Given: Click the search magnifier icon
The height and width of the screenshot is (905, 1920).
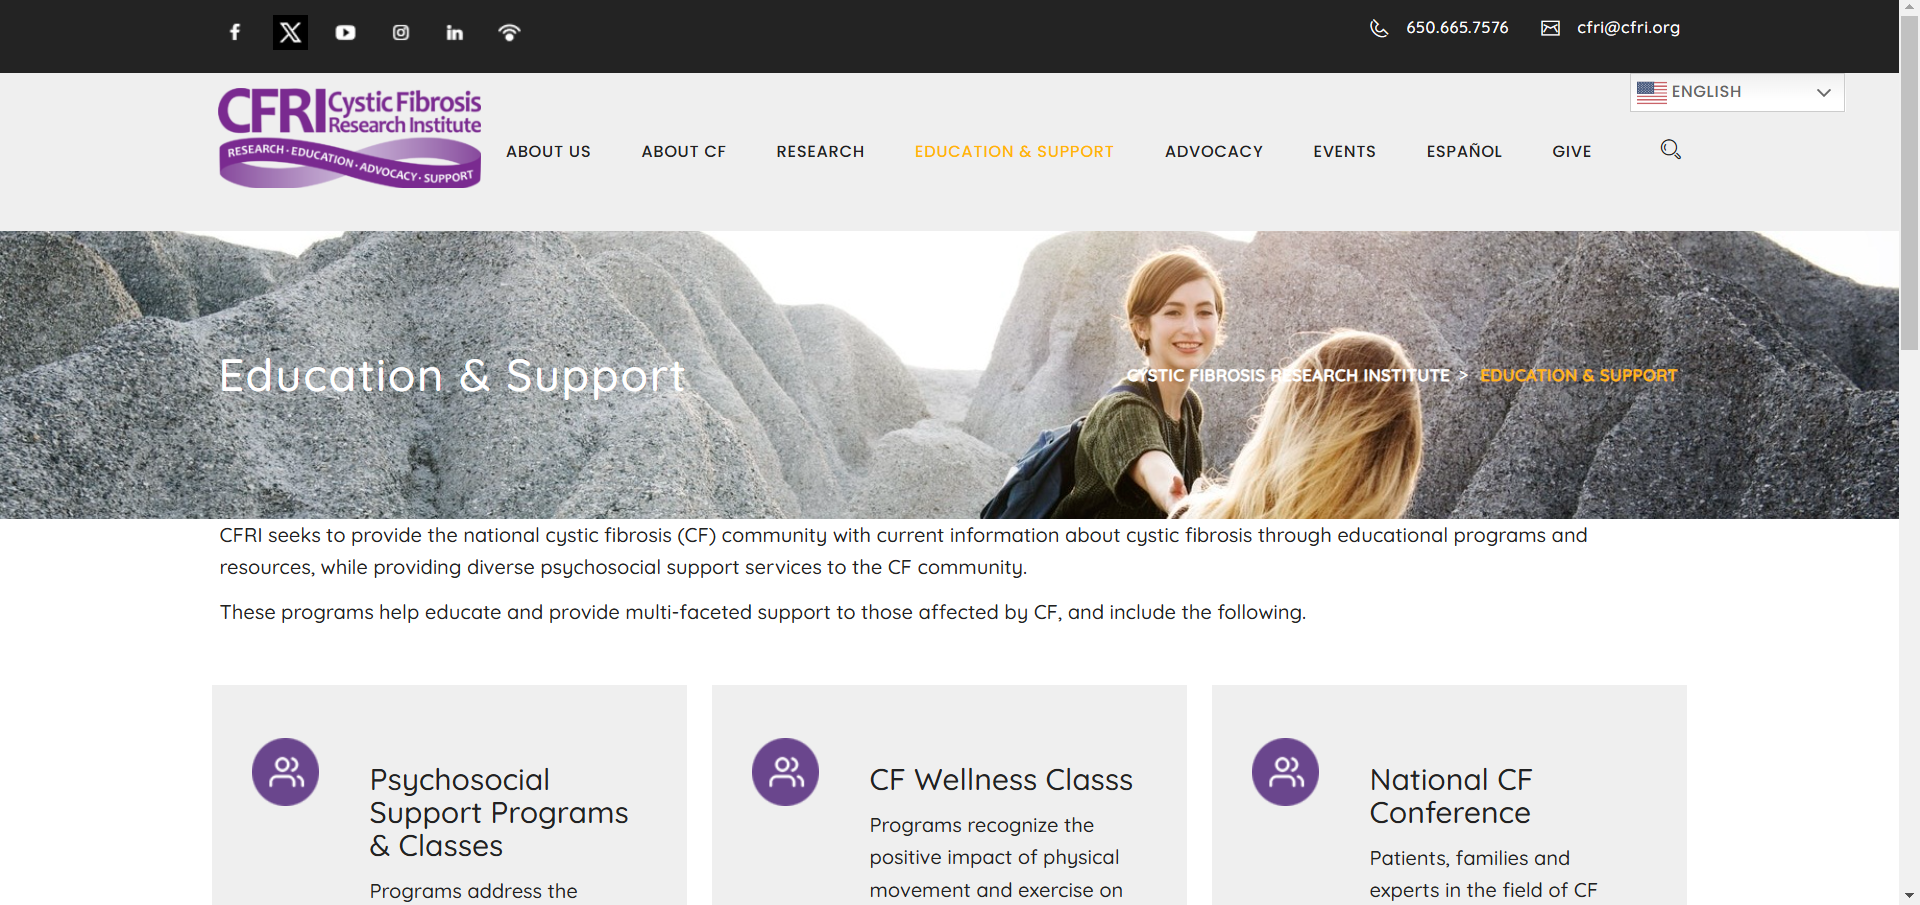Looking at the screenshot, I should coord(1670,150).
